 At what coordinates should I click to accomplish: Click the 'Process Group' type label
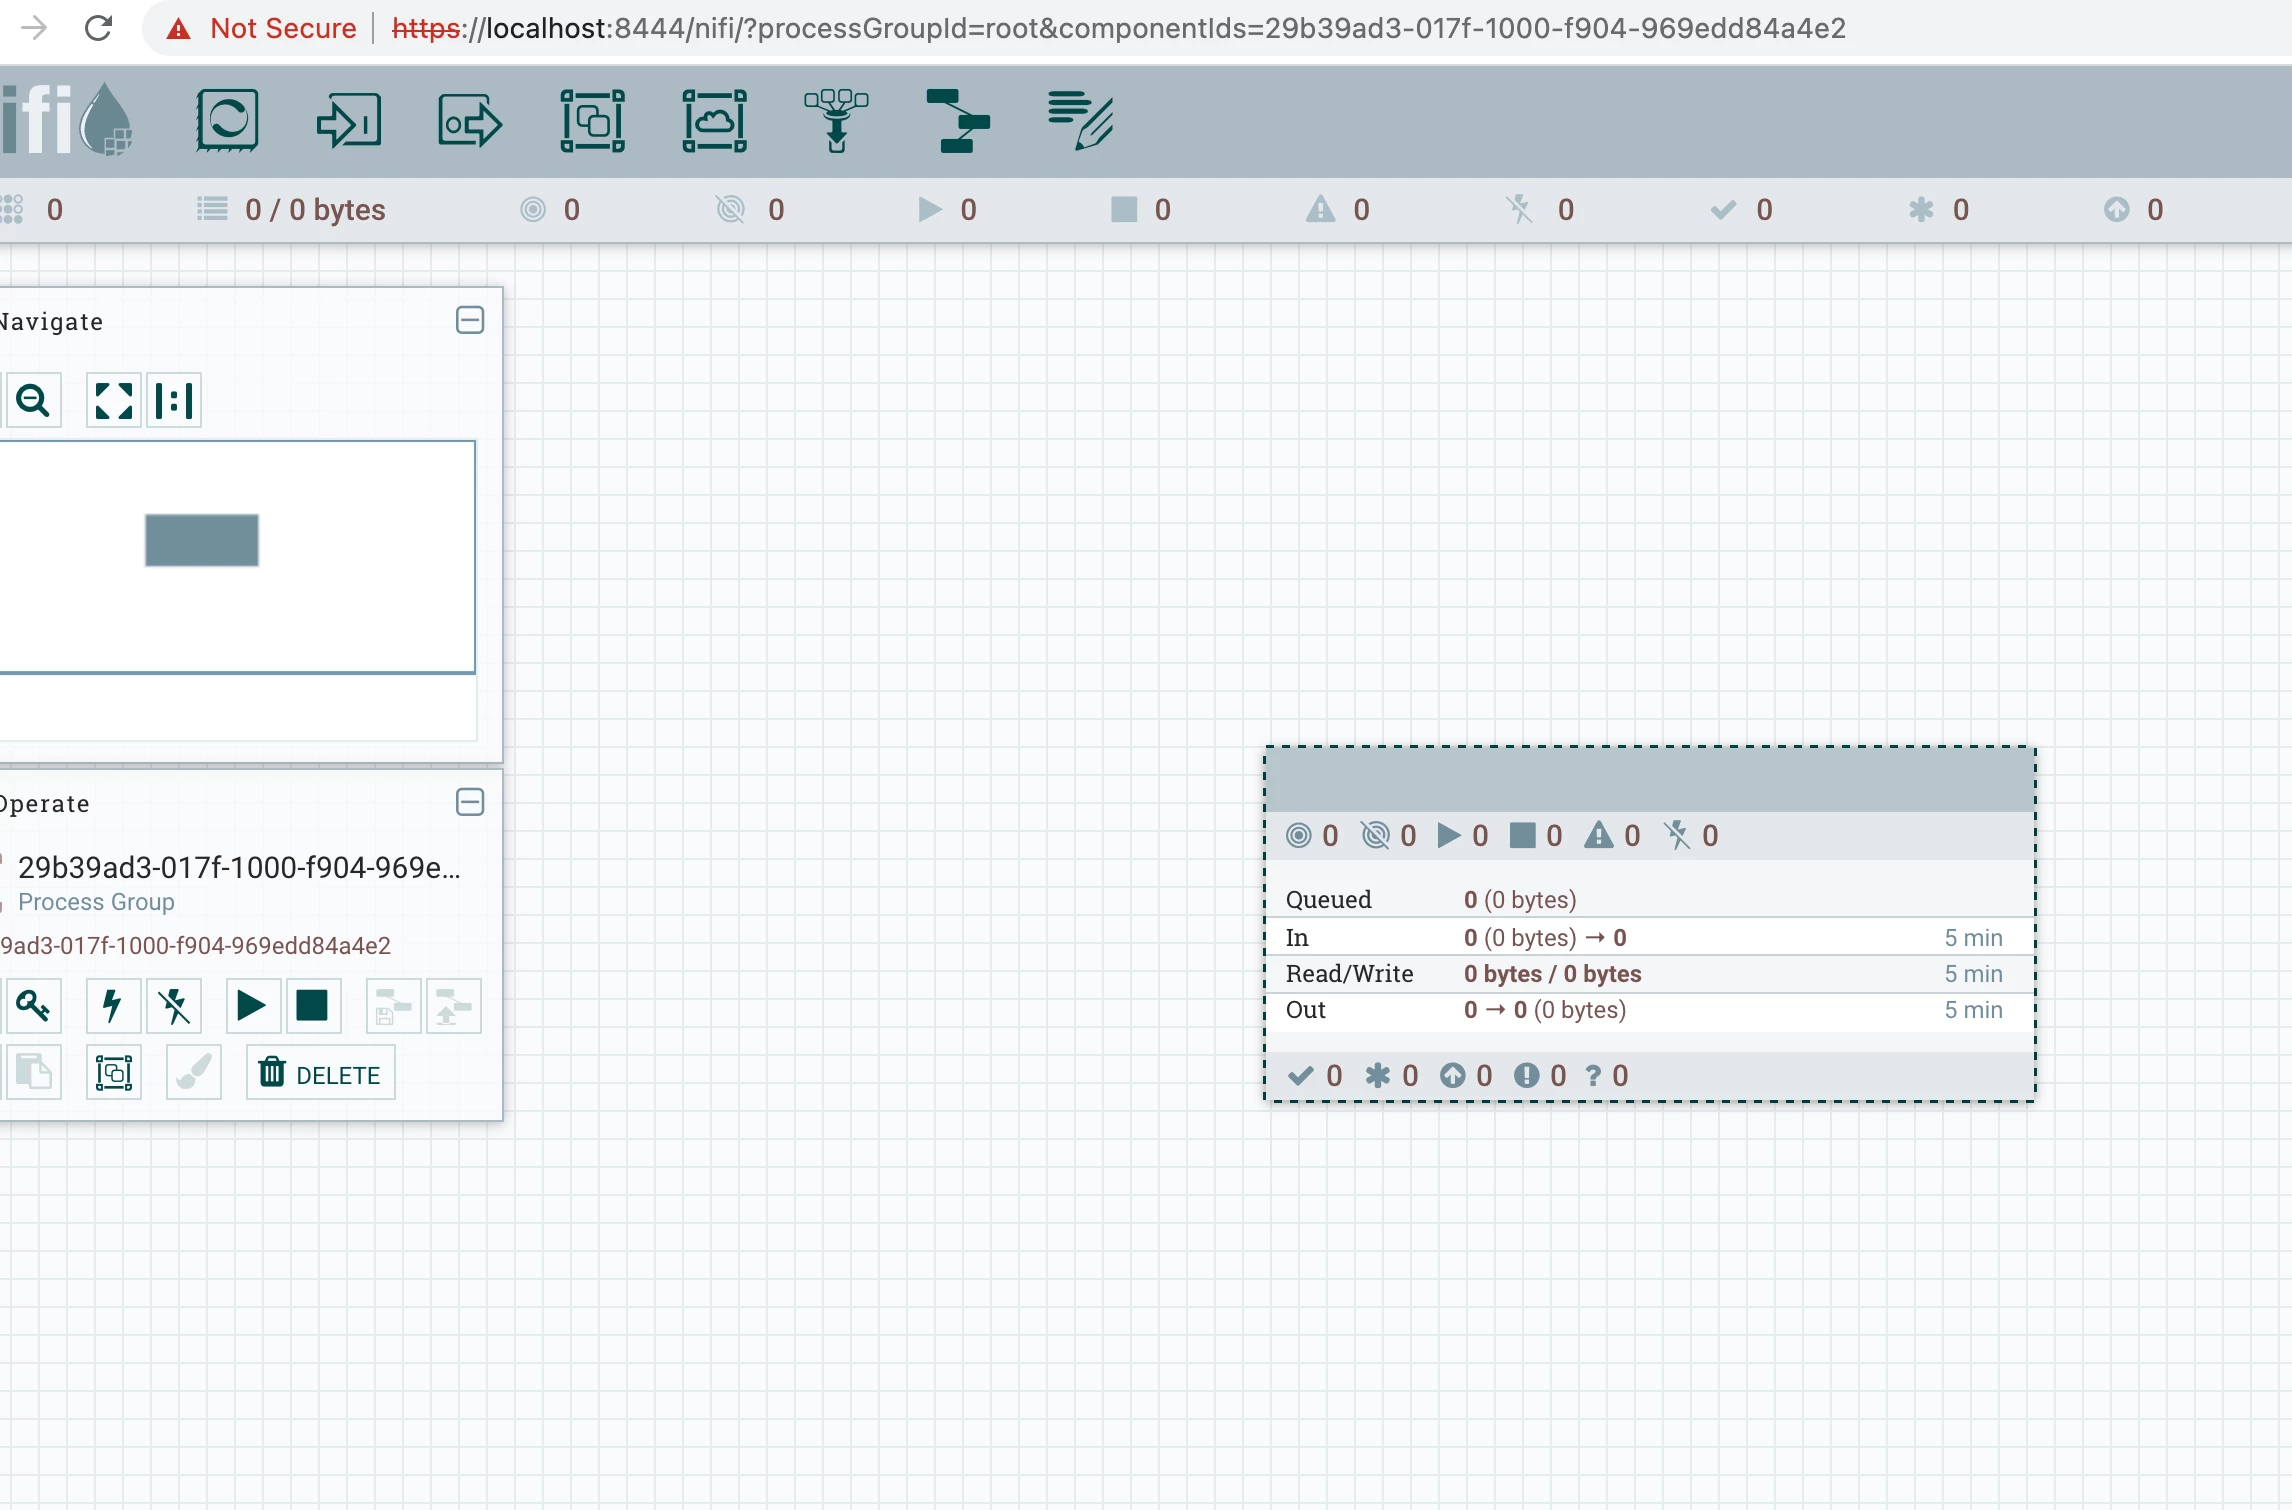[x=96, y=902]
